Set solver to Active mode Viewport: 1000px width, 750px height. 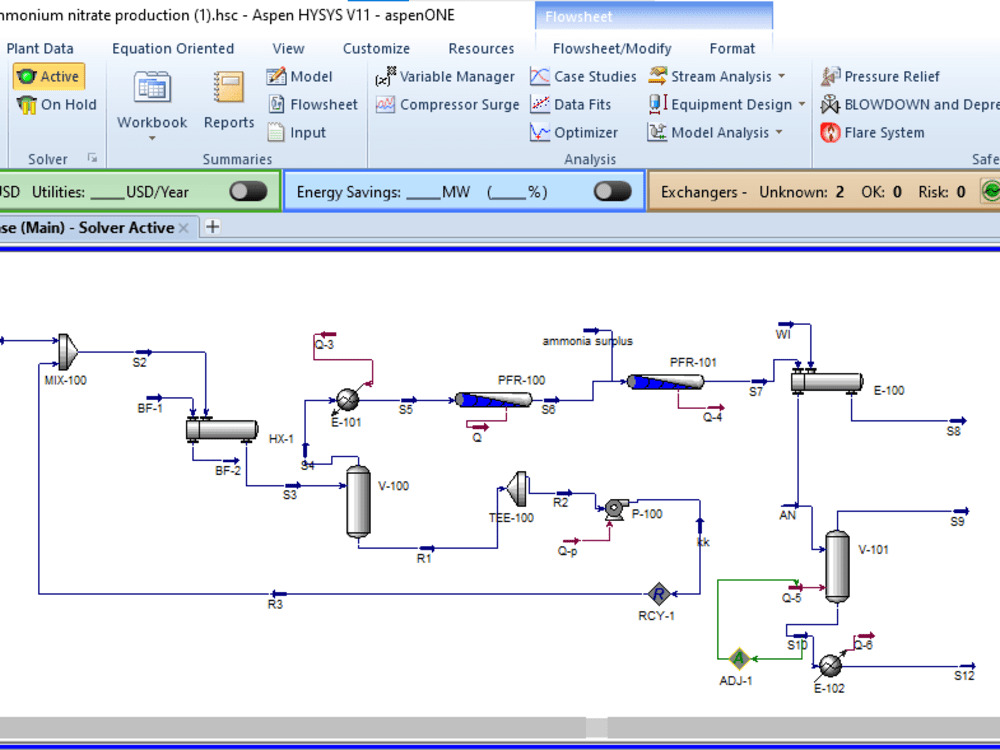pyautogui.click(x=48, y=77)
